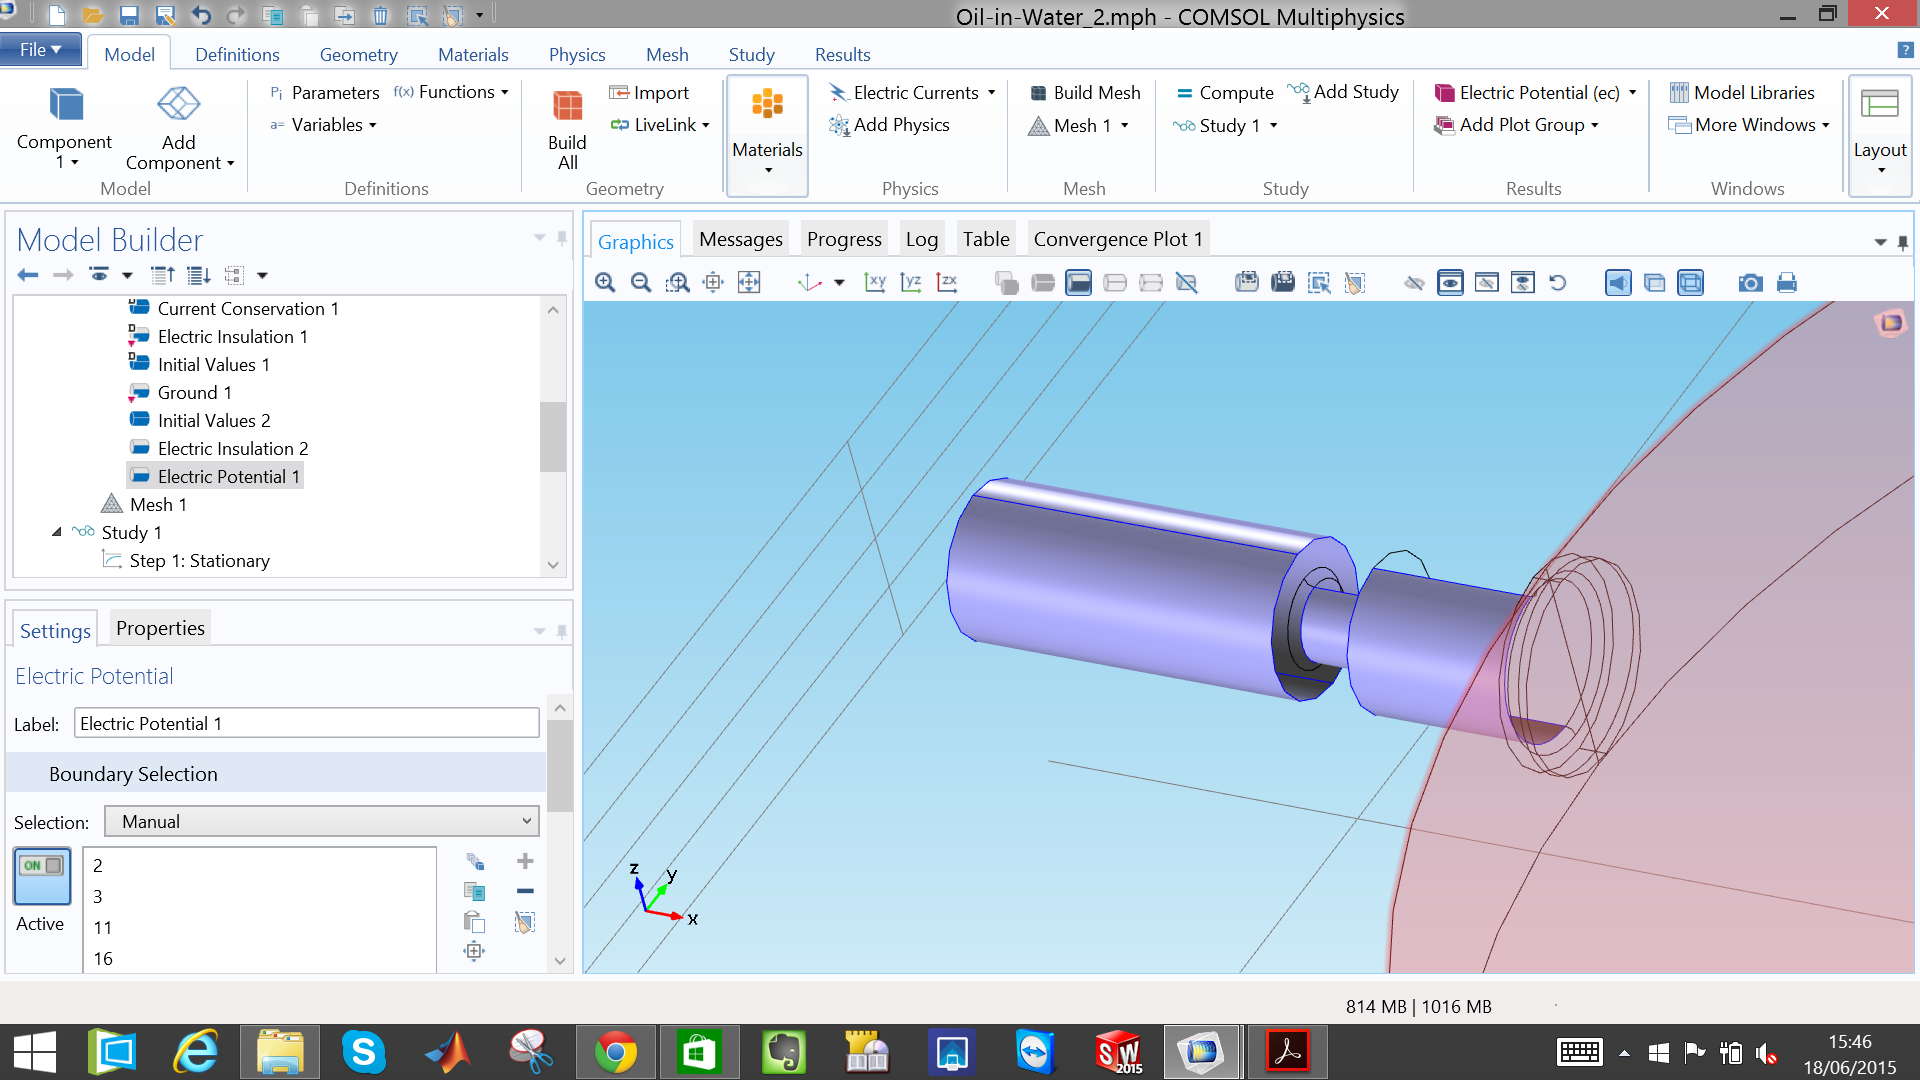Open the Geometry ribbon tab

[358, 54]
